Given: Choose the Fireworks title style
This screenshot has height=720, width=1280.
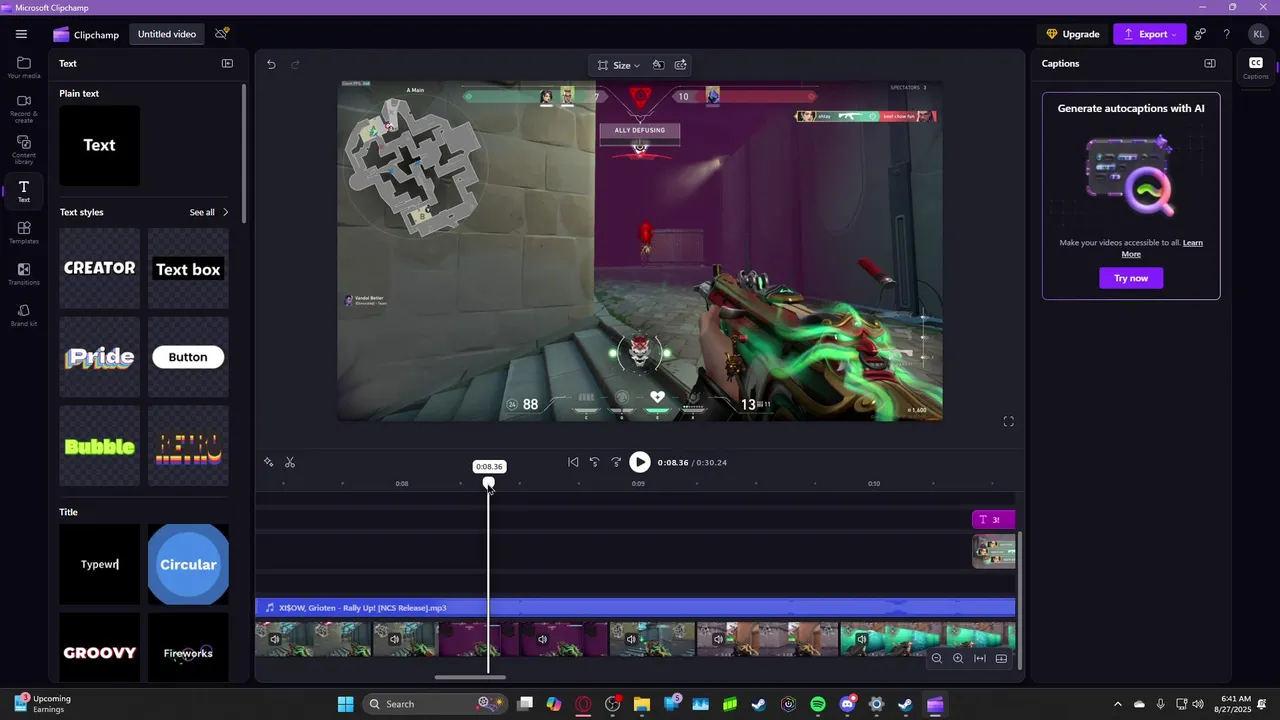Looking at the screenshot, I should click(188, 648).
